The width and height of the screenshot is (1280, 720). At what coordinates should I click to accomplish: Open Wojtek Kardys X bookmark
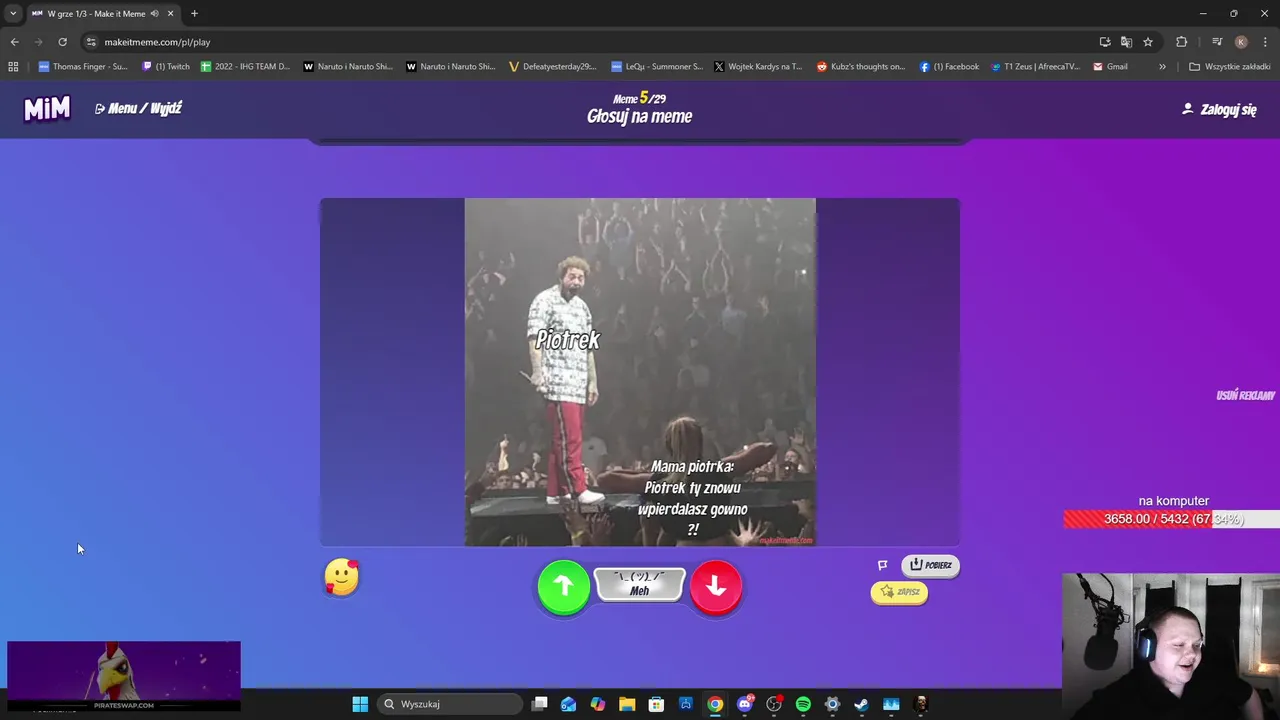758,67
